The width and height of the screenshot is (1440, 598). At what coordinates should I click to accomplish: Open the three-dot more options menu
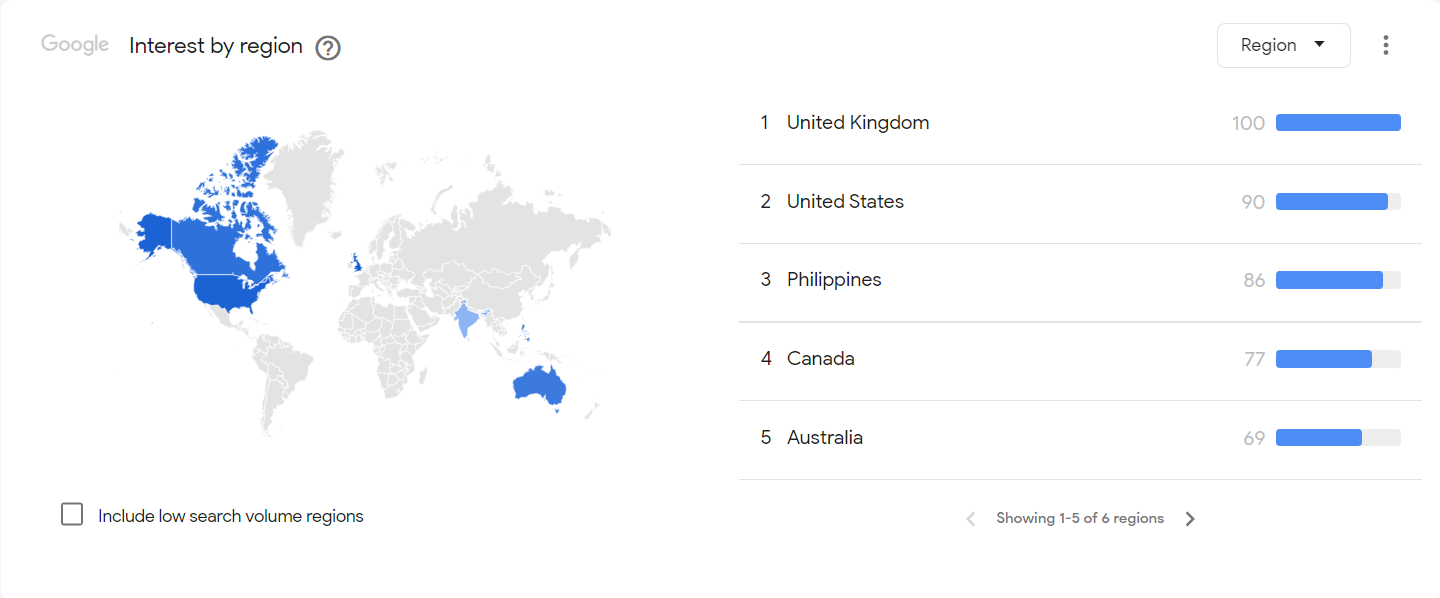[x=1385, y=45]
